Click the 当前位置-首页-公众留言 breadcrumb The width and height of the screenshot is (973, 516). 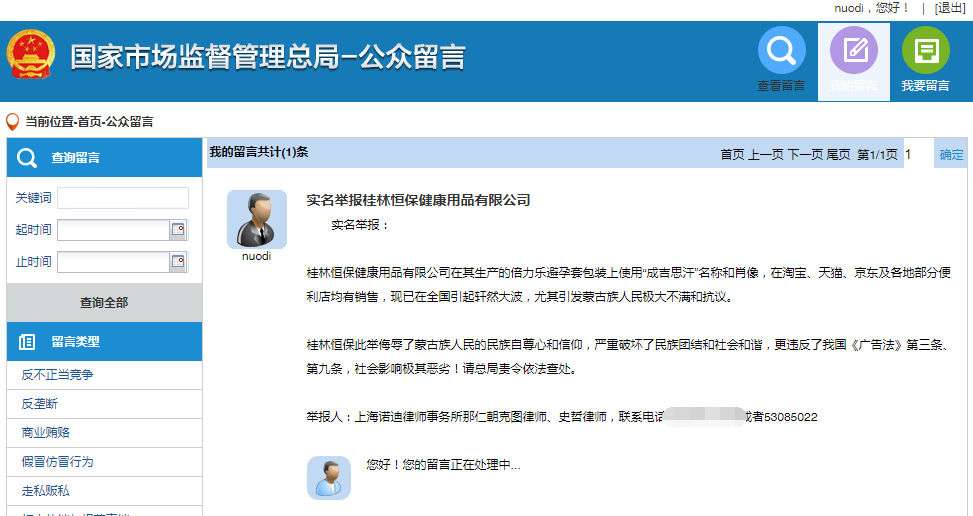pyautogui.click(x=89, y=122)
